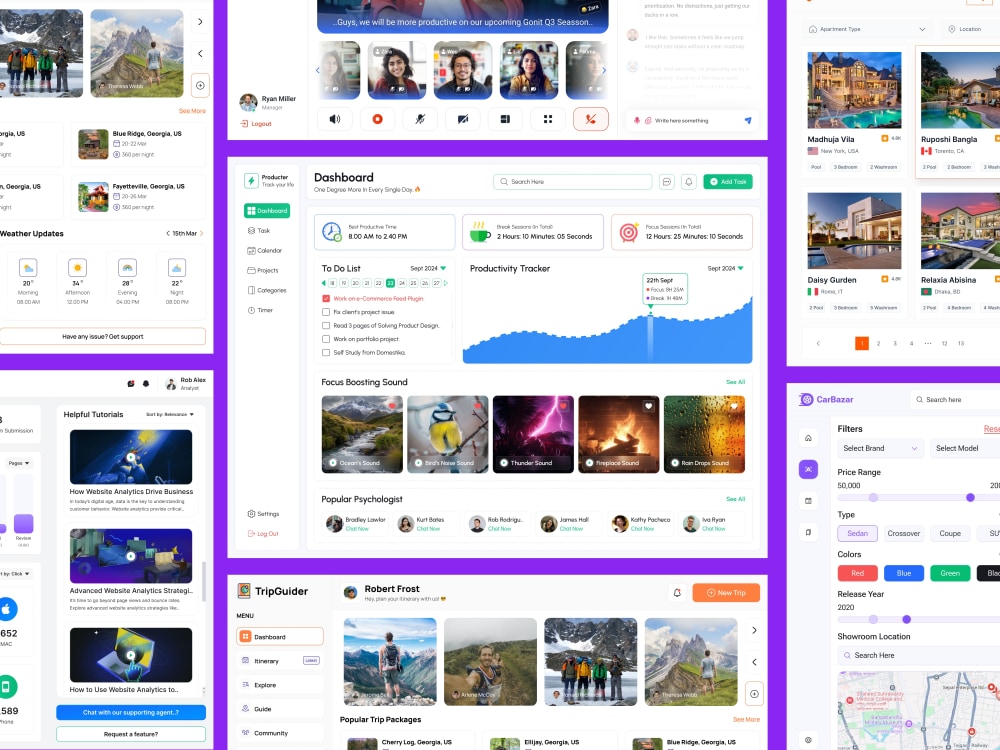Open the Select Model dropdown

click(x=965, y=448)
